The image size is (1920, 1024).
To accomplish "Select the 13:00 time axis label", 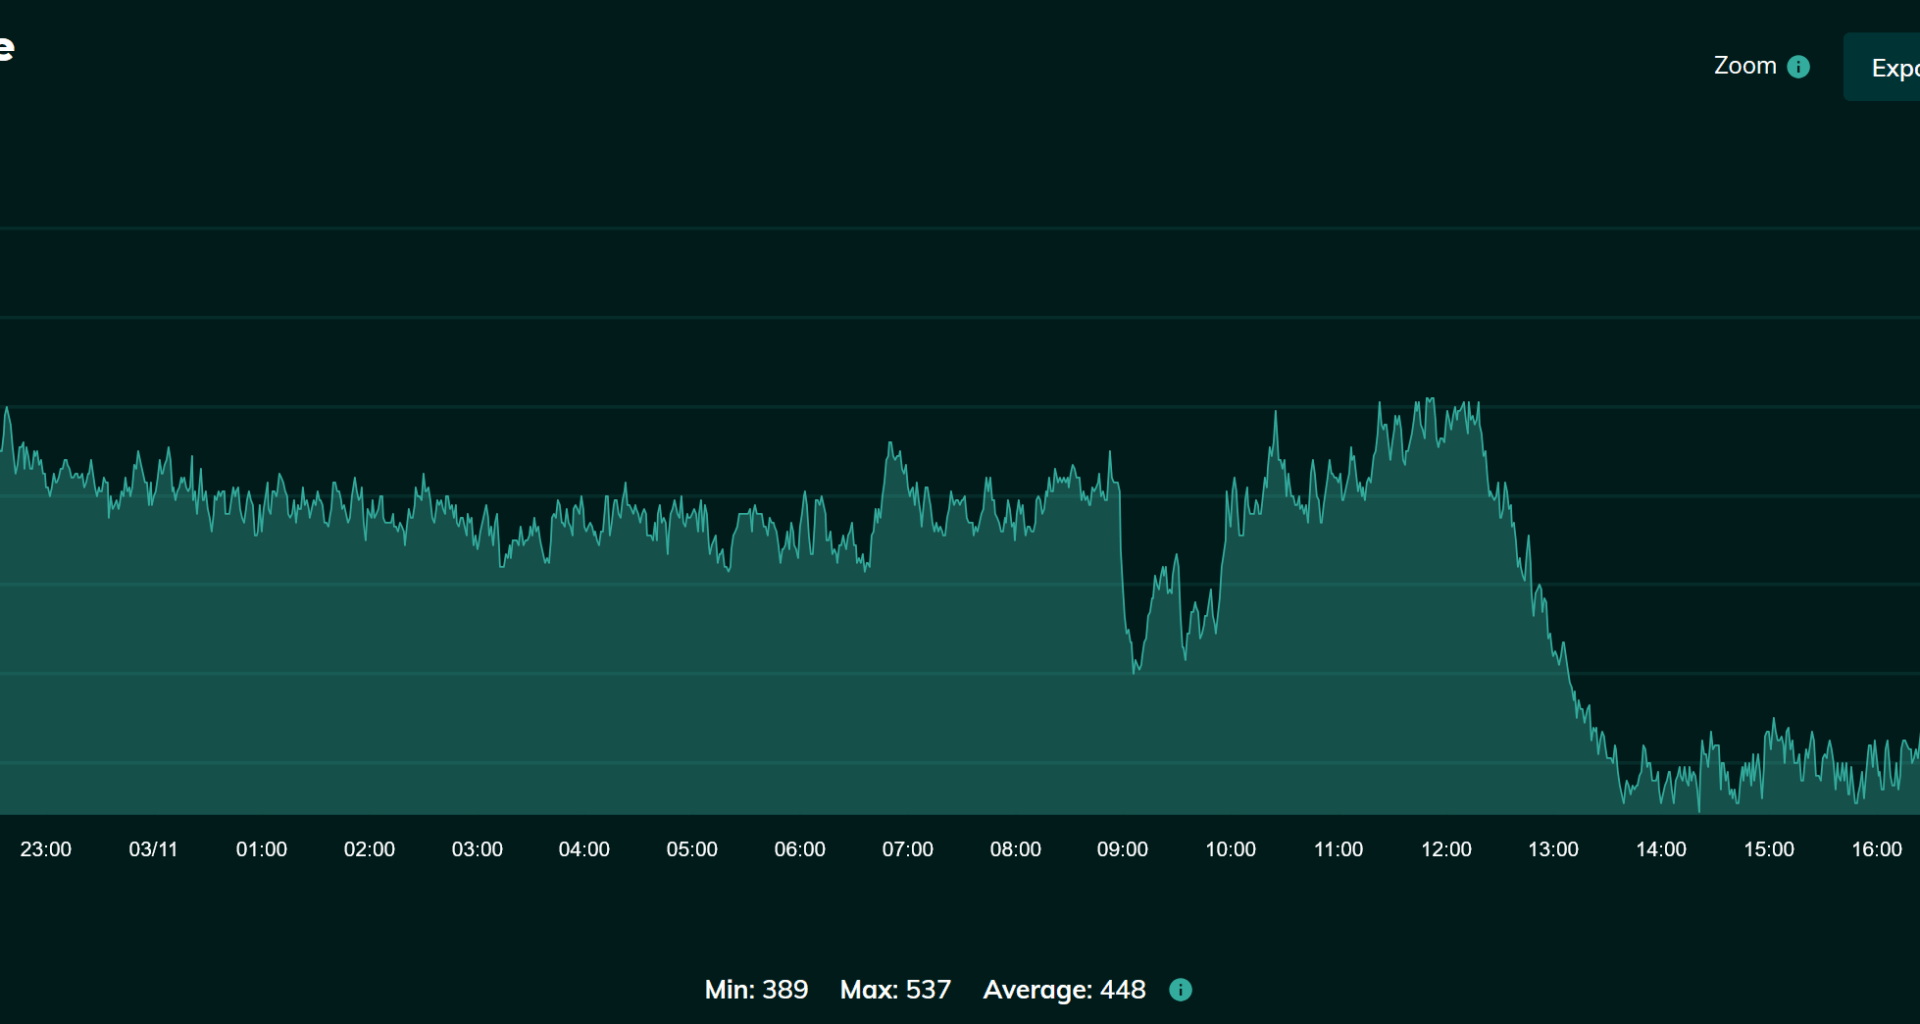I will click(1553, 849).
